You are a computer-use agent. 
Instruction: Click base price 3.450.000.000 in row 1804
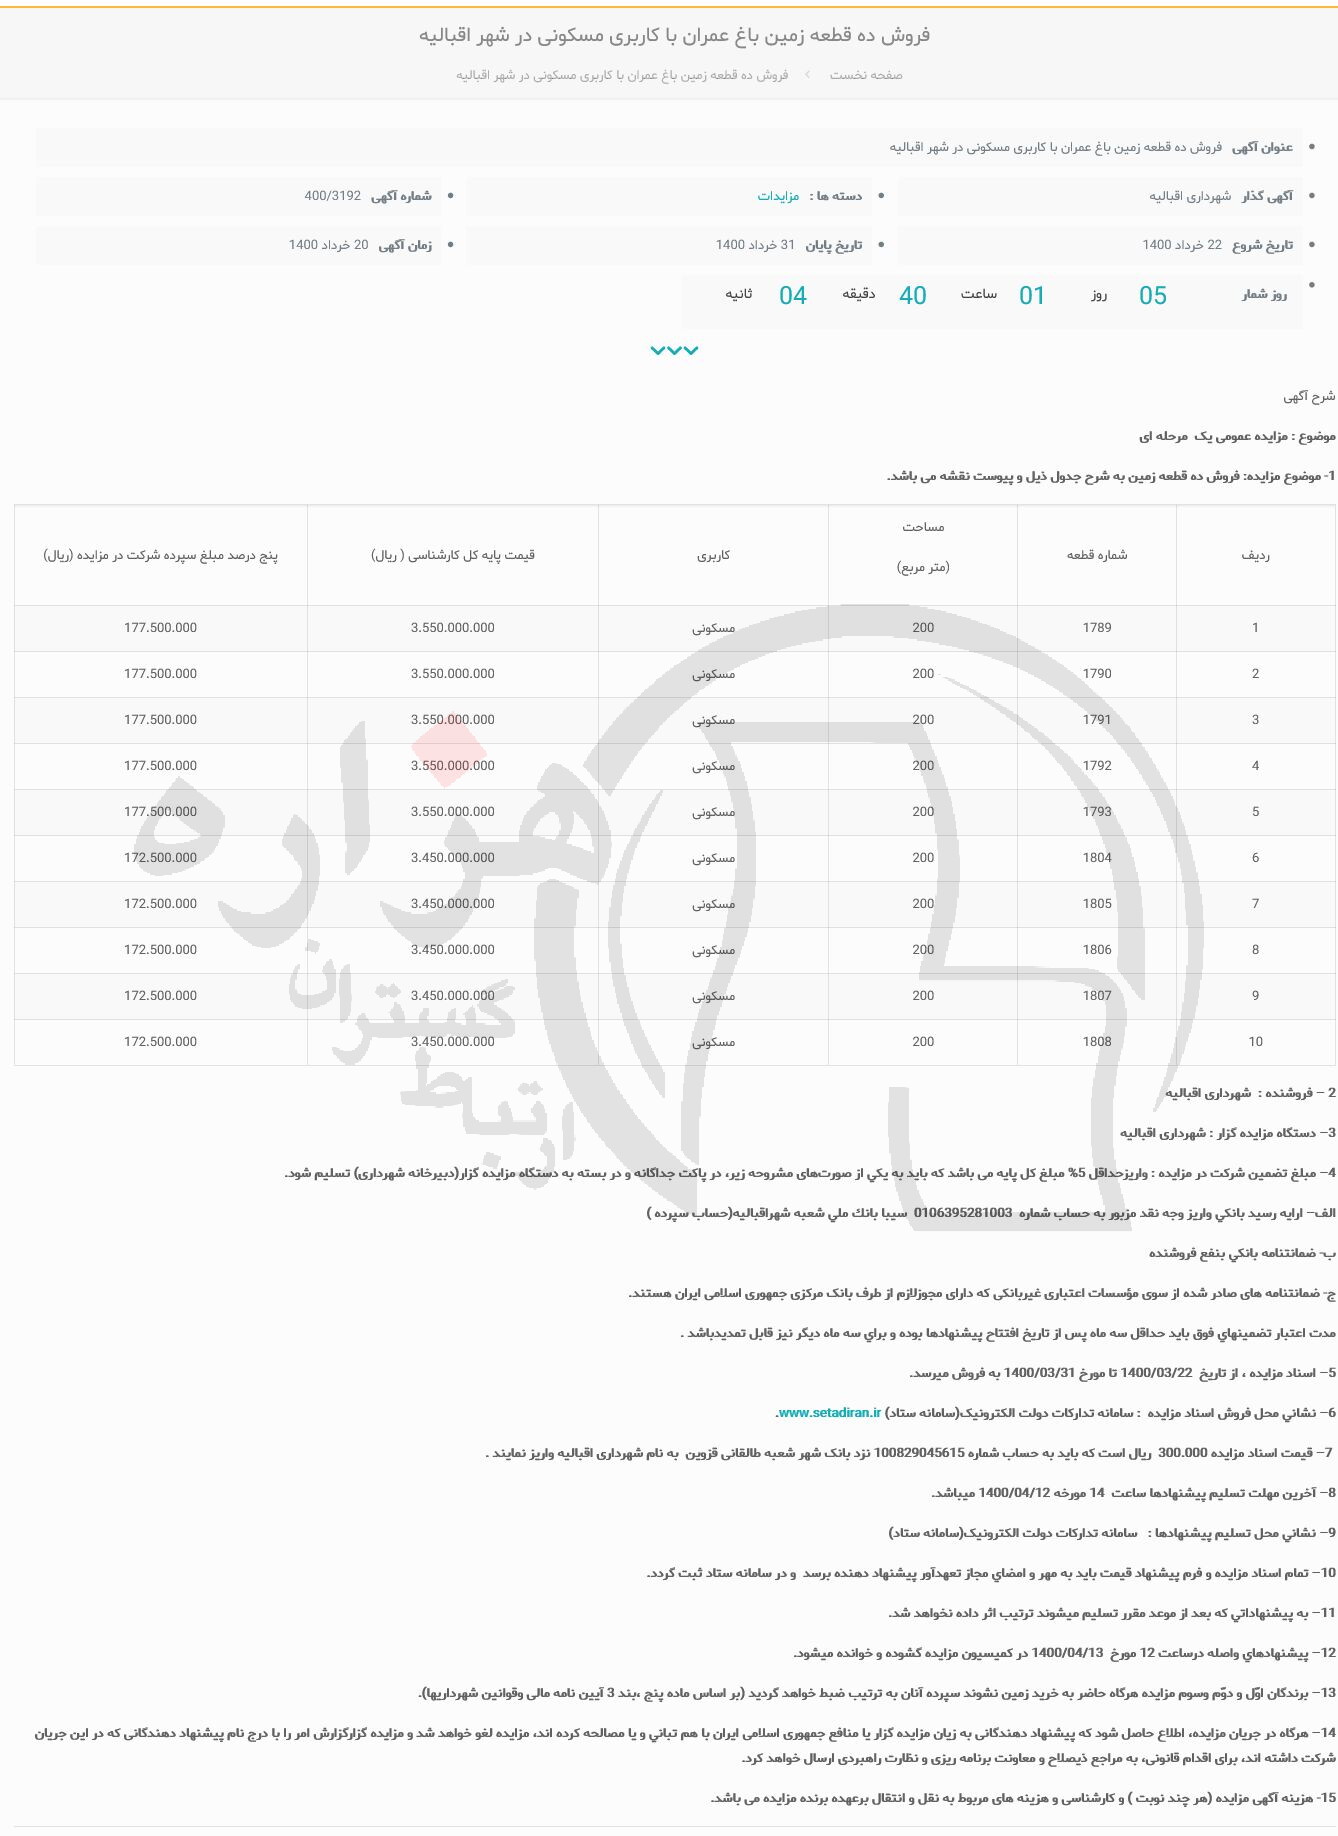pyautogui.click(x=453, y=858)
